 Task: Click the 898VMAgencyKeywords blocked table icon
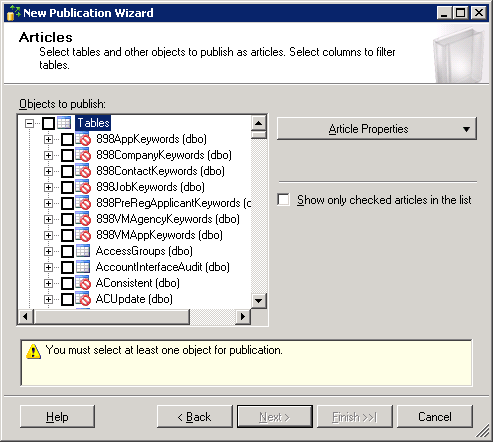(83, 219)
